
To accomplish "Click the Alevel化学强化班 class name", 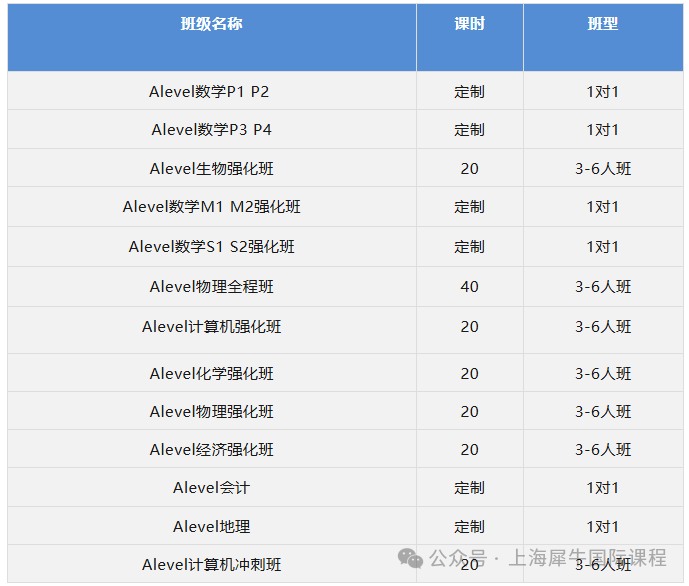I will [211, 374].
